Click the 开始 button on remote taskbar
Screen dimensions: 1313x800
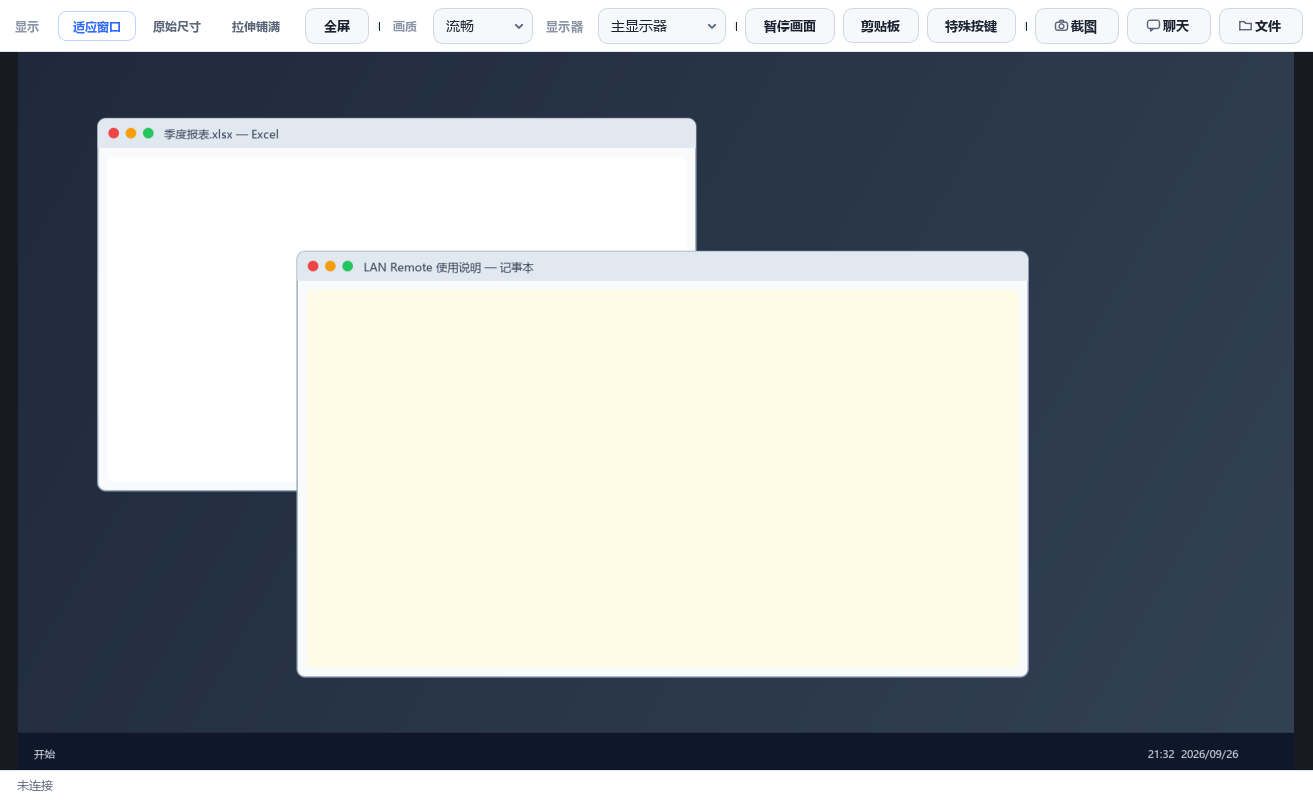coord(45,754)
